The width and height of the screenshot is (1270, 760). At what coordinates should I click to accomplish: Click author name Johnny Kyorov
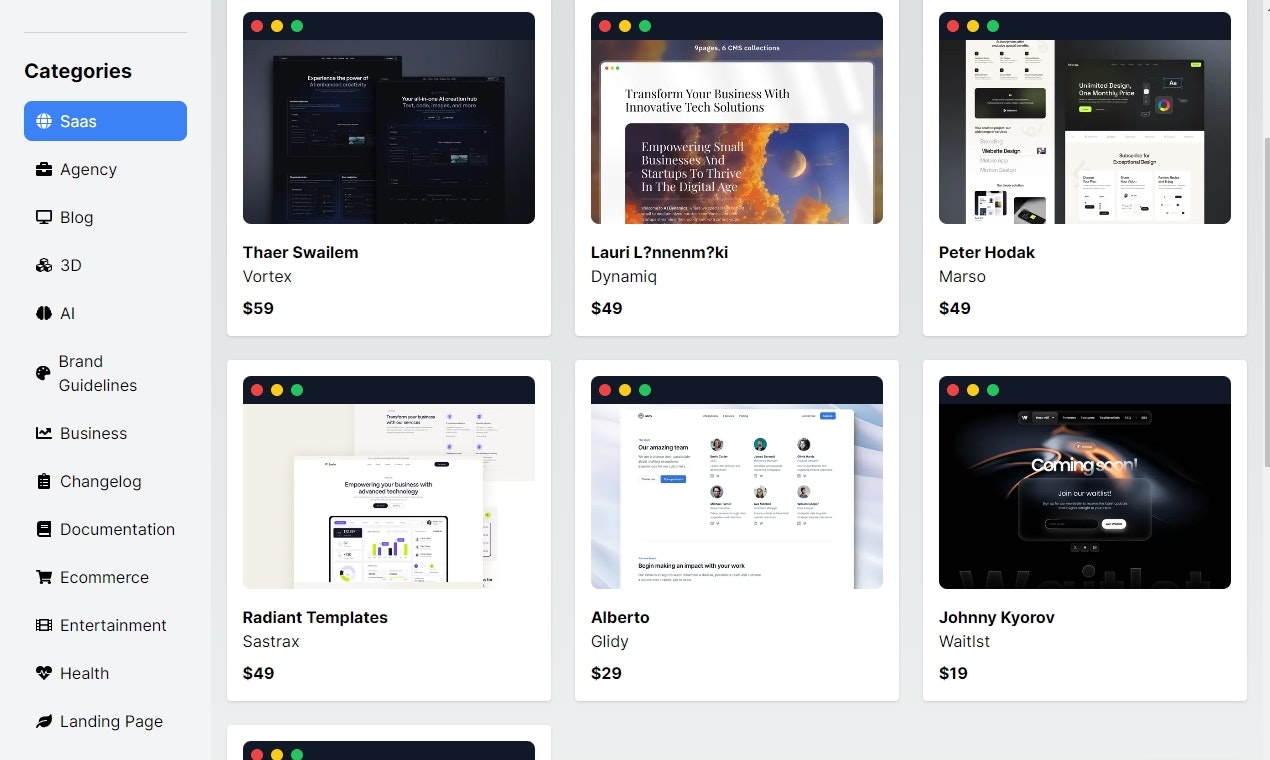click(997, 617)
